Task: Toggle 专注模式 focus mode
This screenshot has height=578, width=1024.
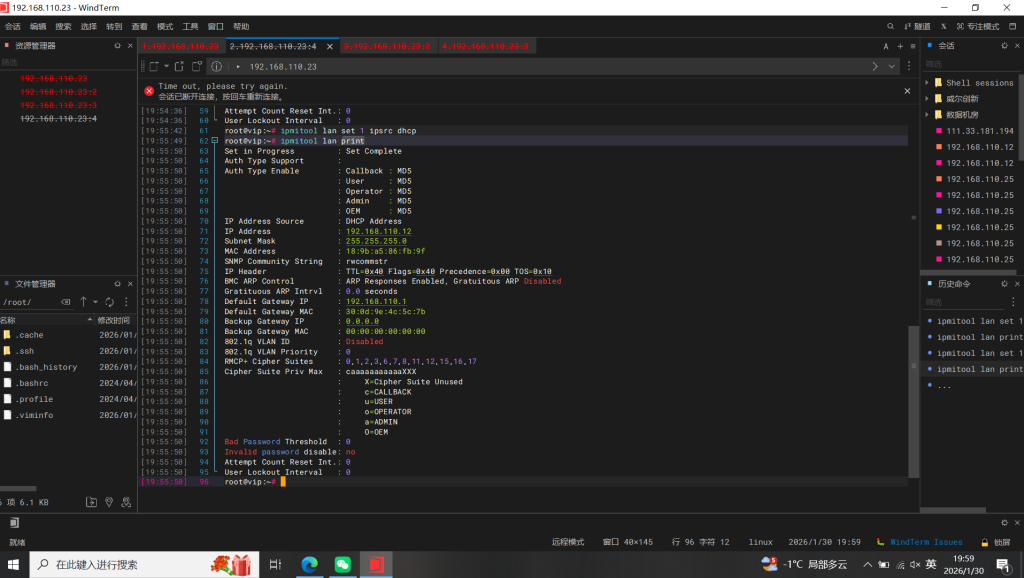Action: [x=976, y=26]
